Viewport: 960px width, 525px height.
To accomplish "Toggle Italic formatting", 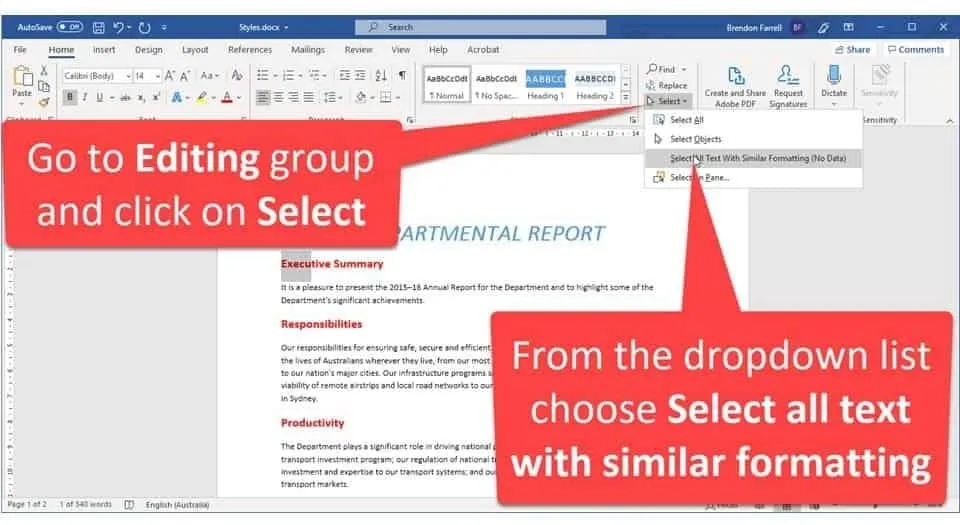I will pos(84,97).
